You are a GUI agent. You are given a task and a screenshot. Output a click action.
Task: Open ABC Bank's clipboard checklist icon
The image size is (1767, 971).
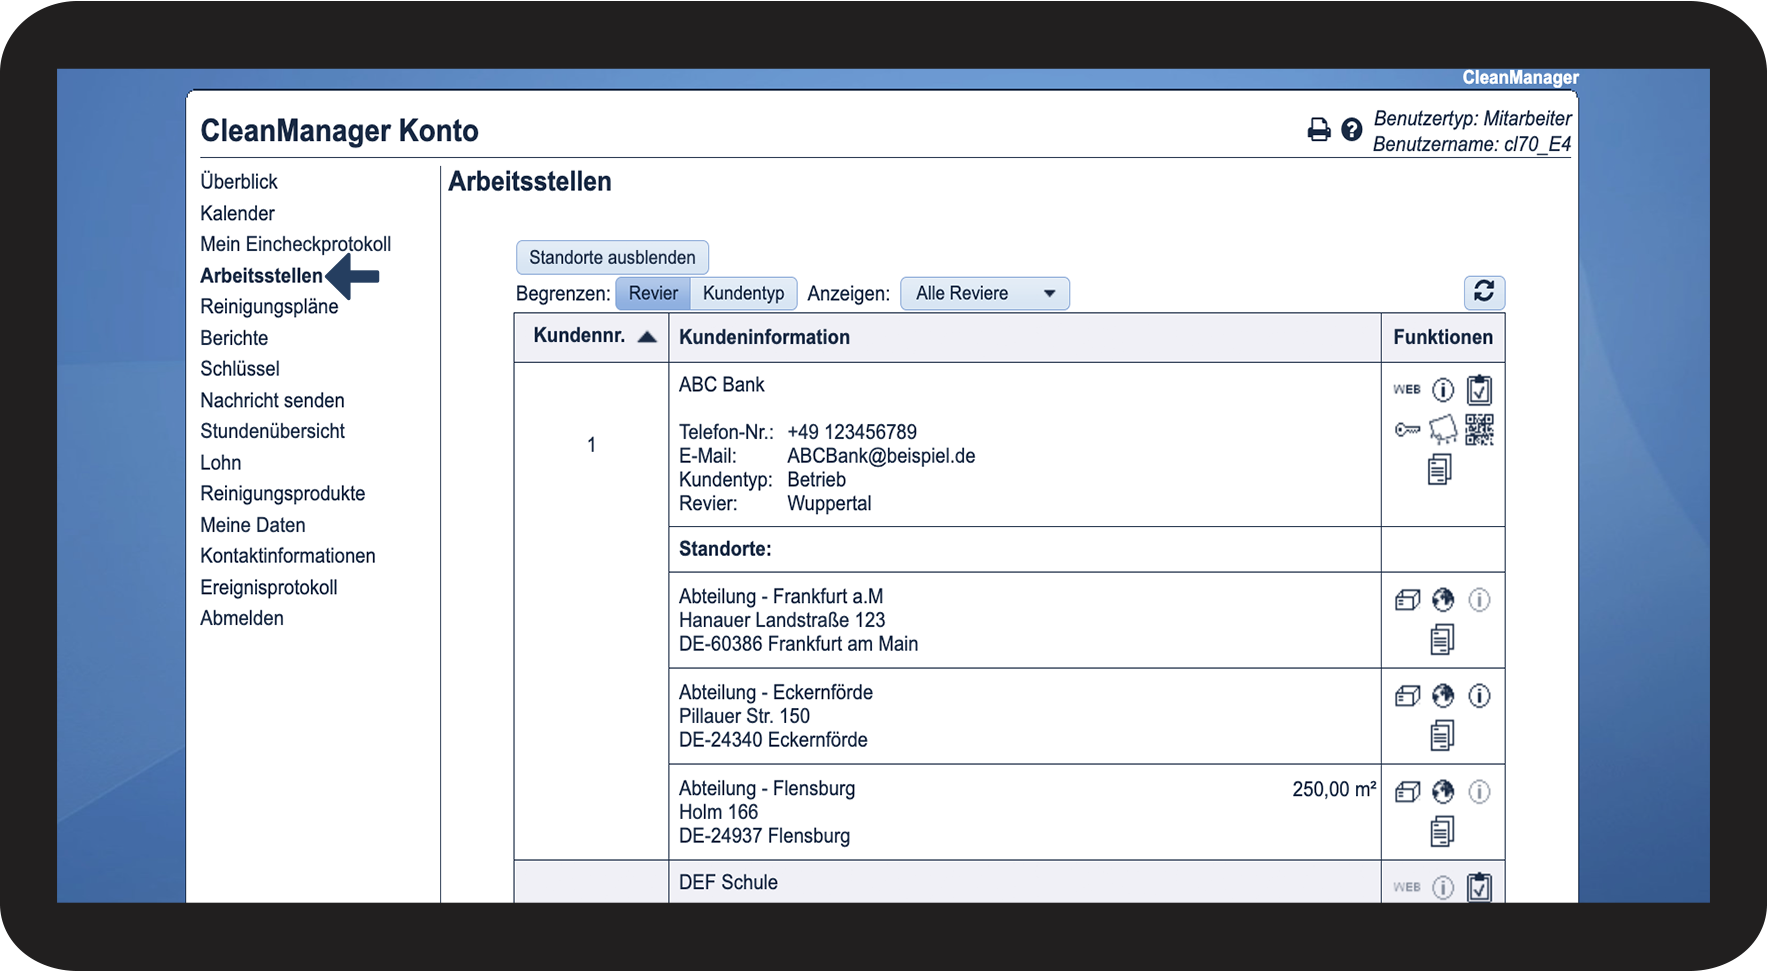tap(1479, 390)
